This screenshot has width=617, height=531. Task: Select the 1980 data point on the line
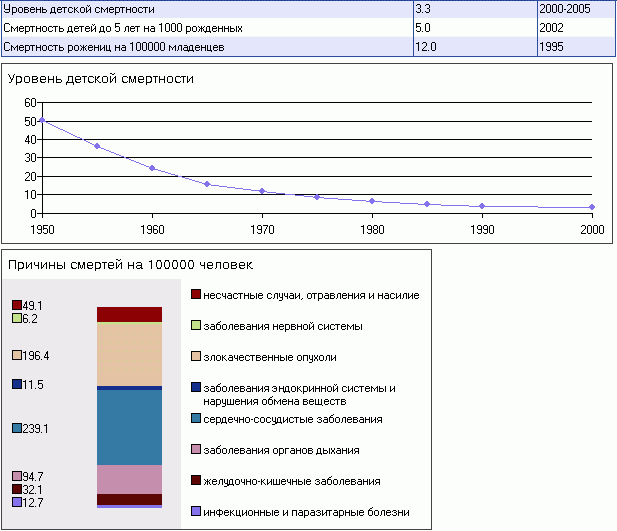(x=372, y=201)
